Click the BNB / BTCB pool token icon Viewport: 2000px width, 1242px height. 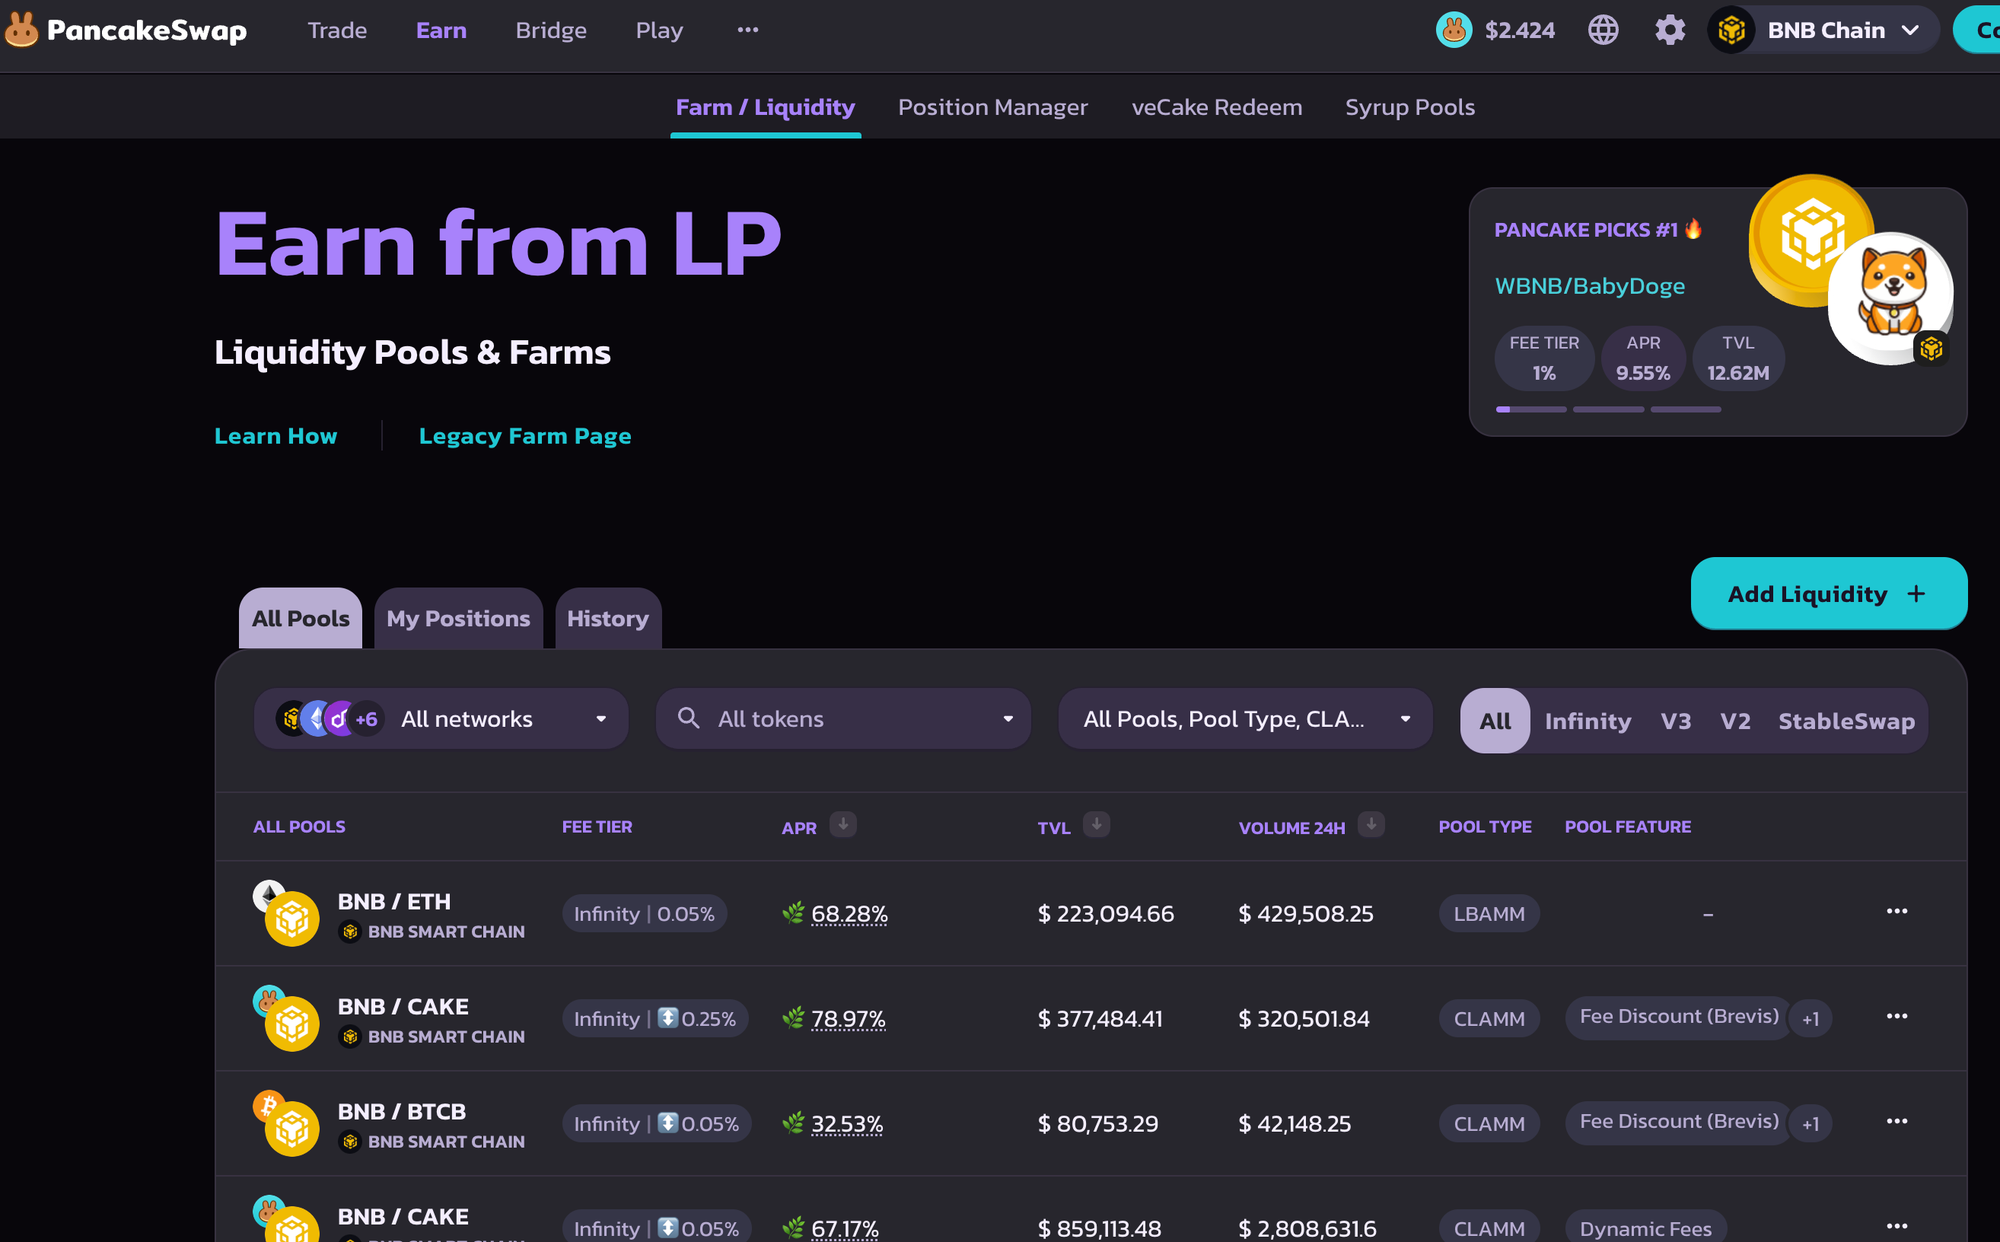pos(286,1123)
